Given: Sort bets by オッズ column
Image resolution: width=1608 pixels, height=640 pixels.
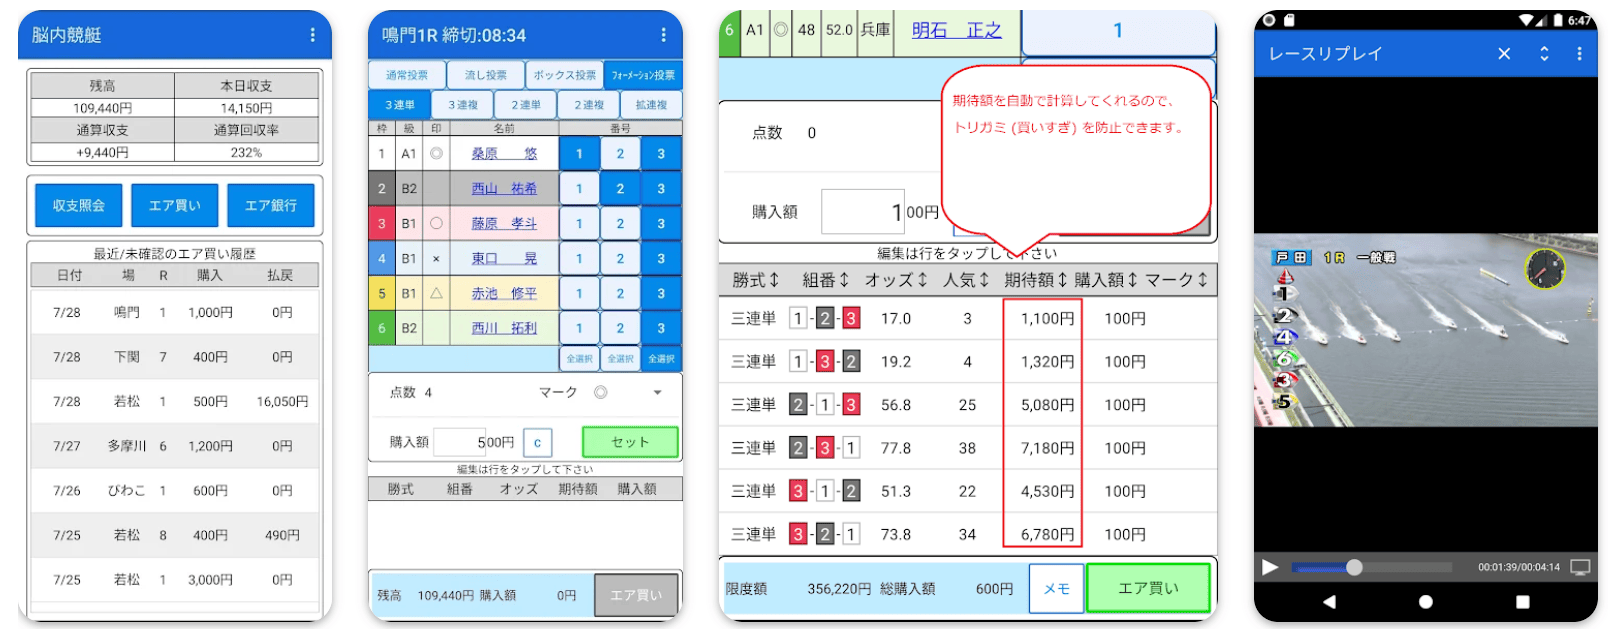Looking at the screenshot, I should [896, 280].
